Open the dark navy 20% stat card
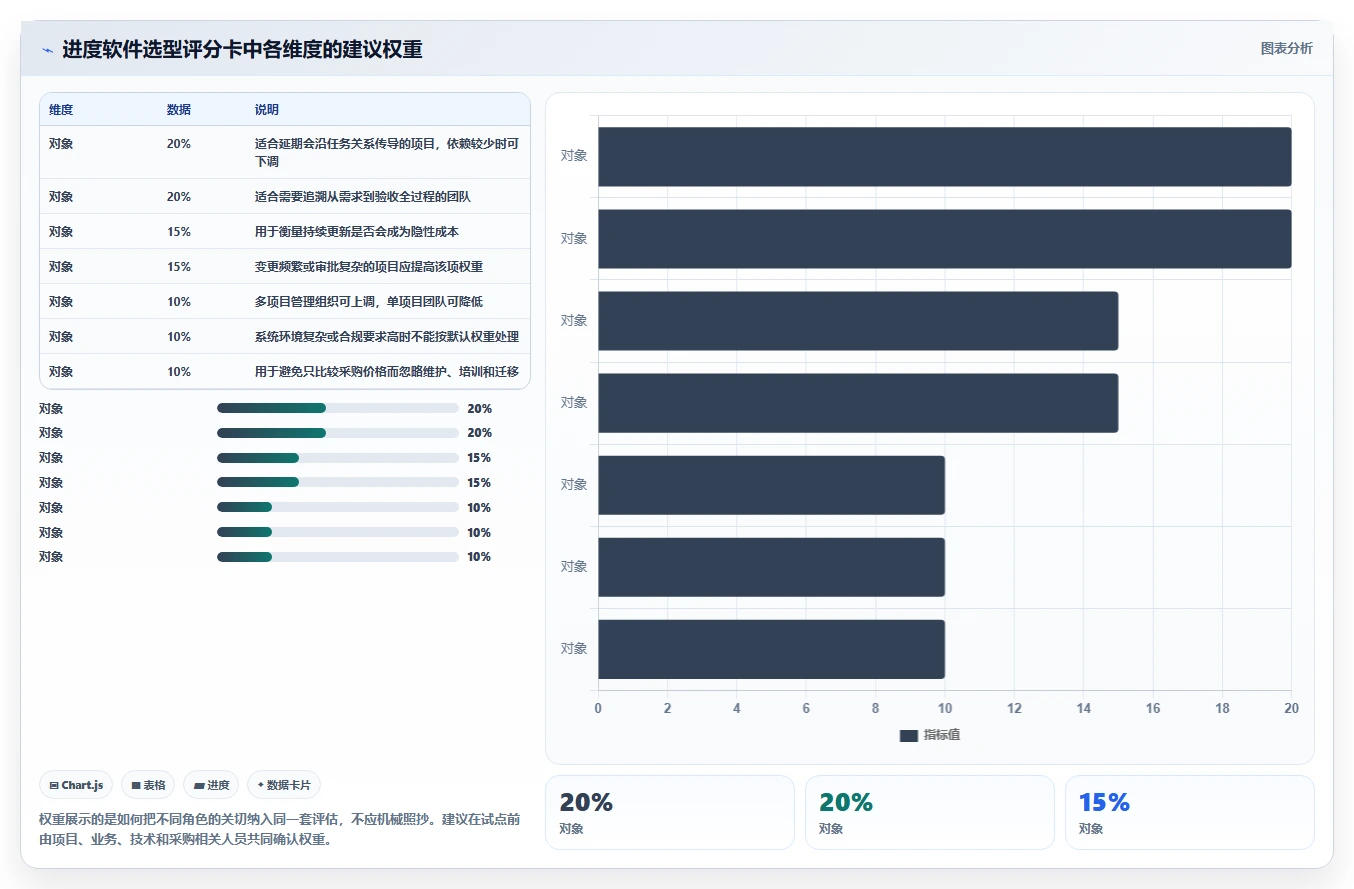The width and height of the screenshot is (1354, 889). tap(670, 812)
